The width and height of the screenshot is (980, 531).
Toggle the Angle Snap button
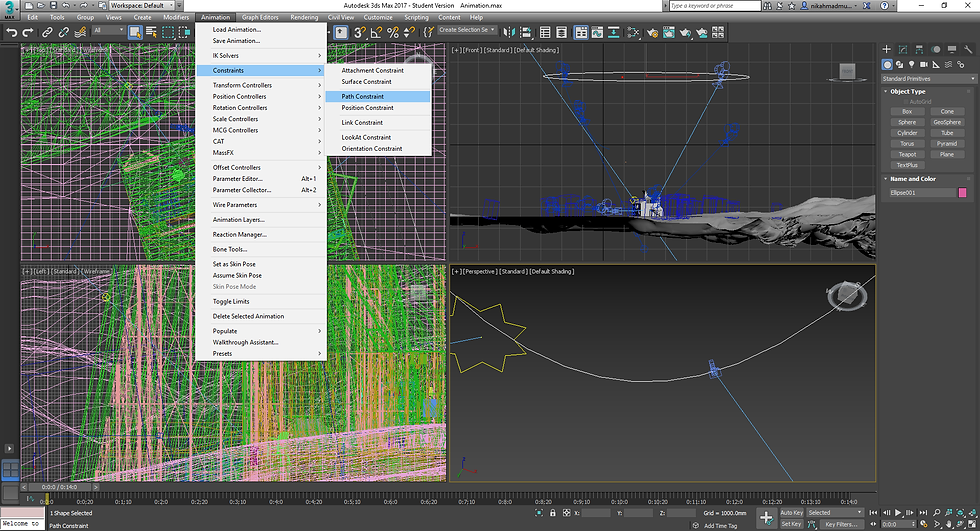(x=376, y=32)
